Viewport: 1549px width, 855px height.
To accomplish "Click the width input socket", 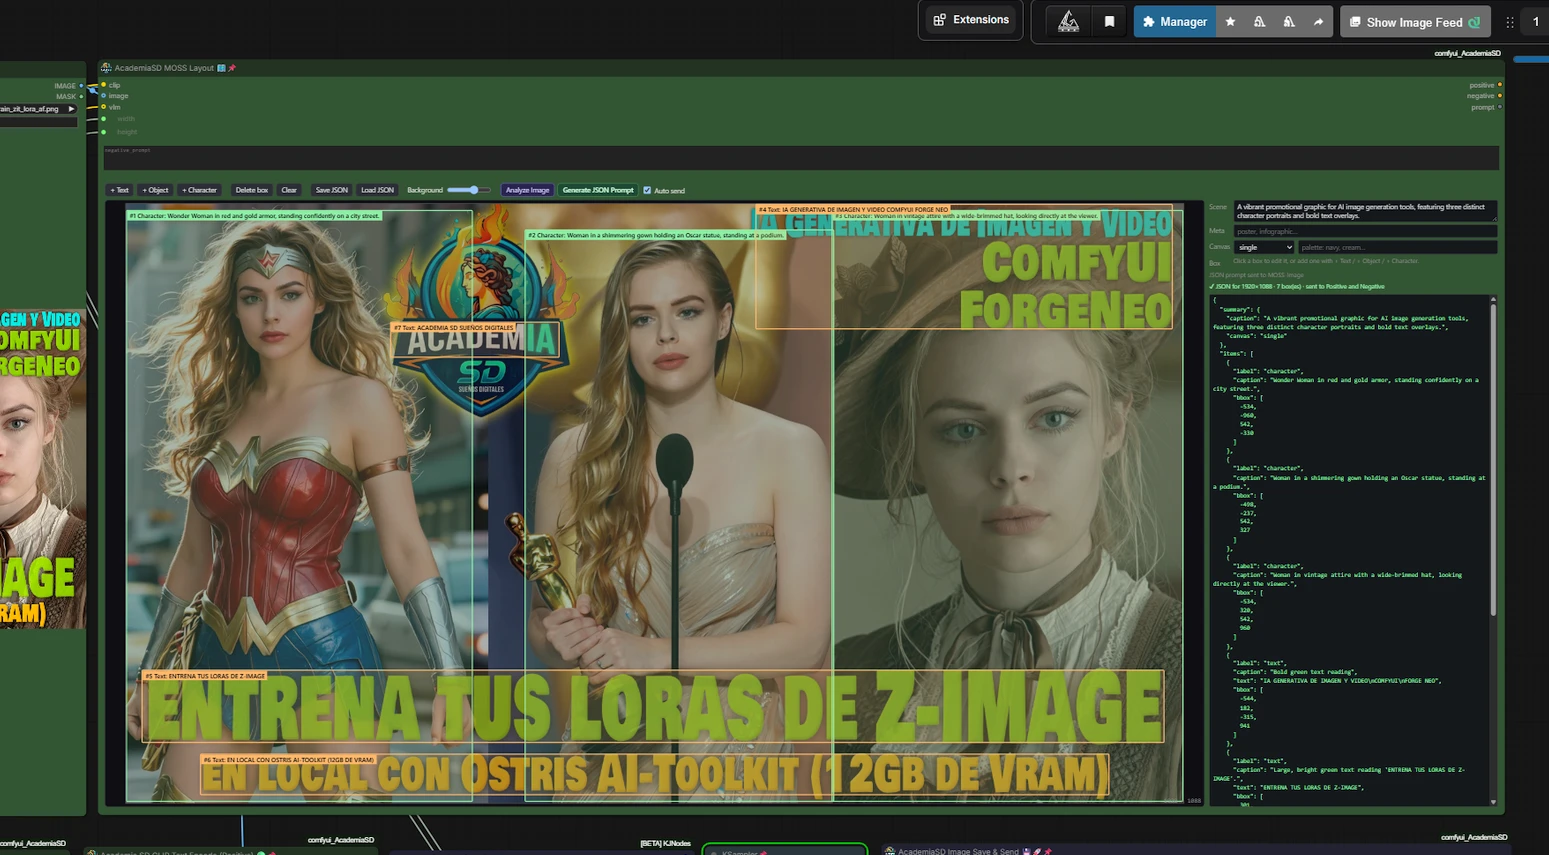I will (103, 119).
